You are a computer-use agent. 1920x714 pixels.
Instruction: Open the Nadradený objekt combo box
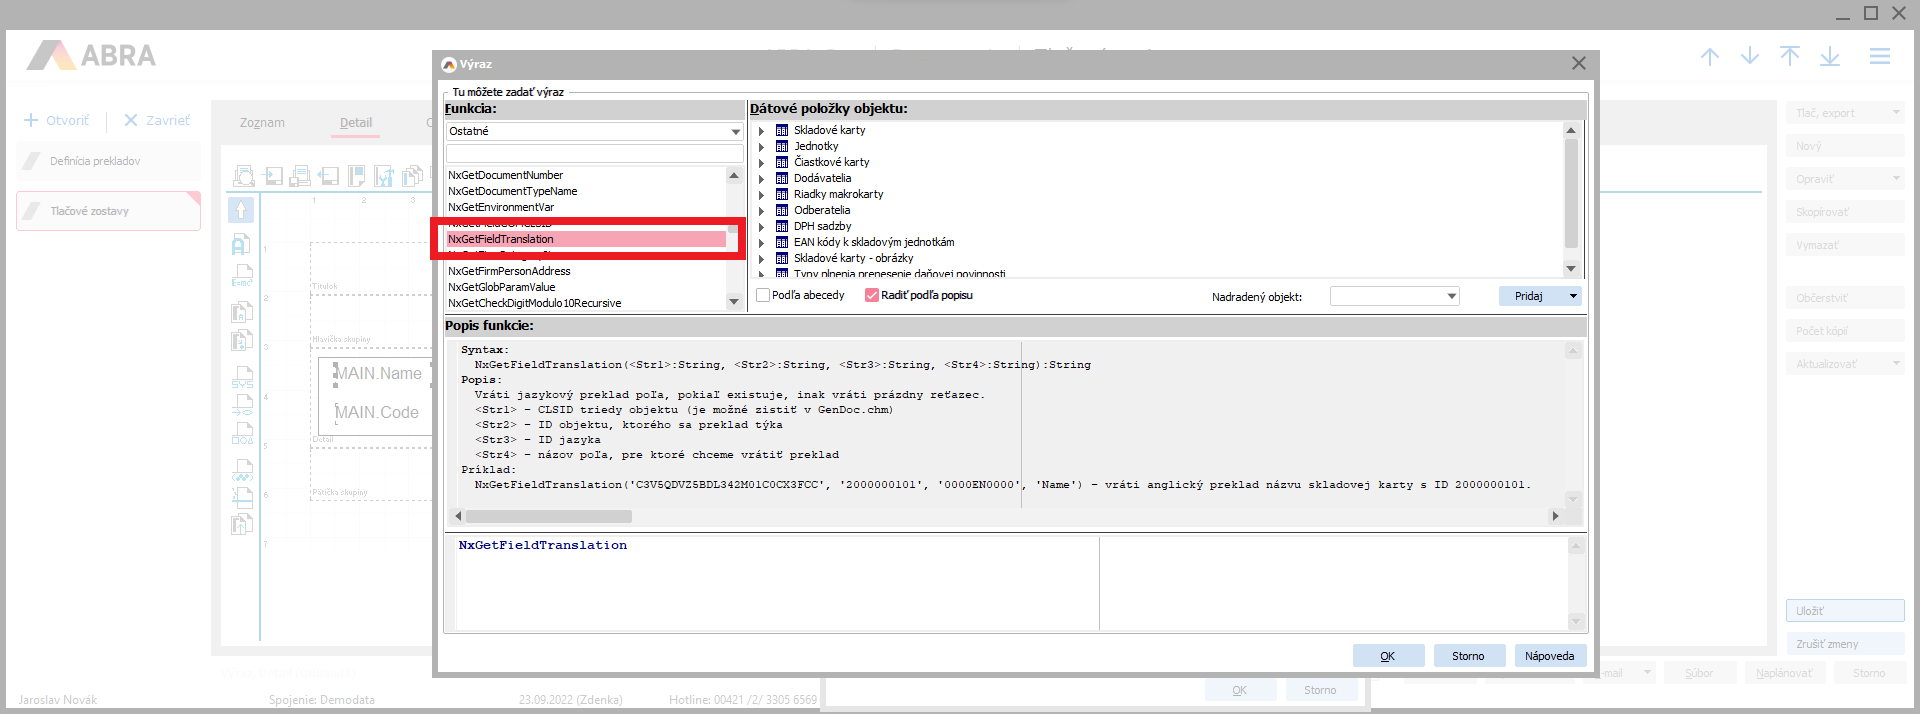(x=1394, y=296)
